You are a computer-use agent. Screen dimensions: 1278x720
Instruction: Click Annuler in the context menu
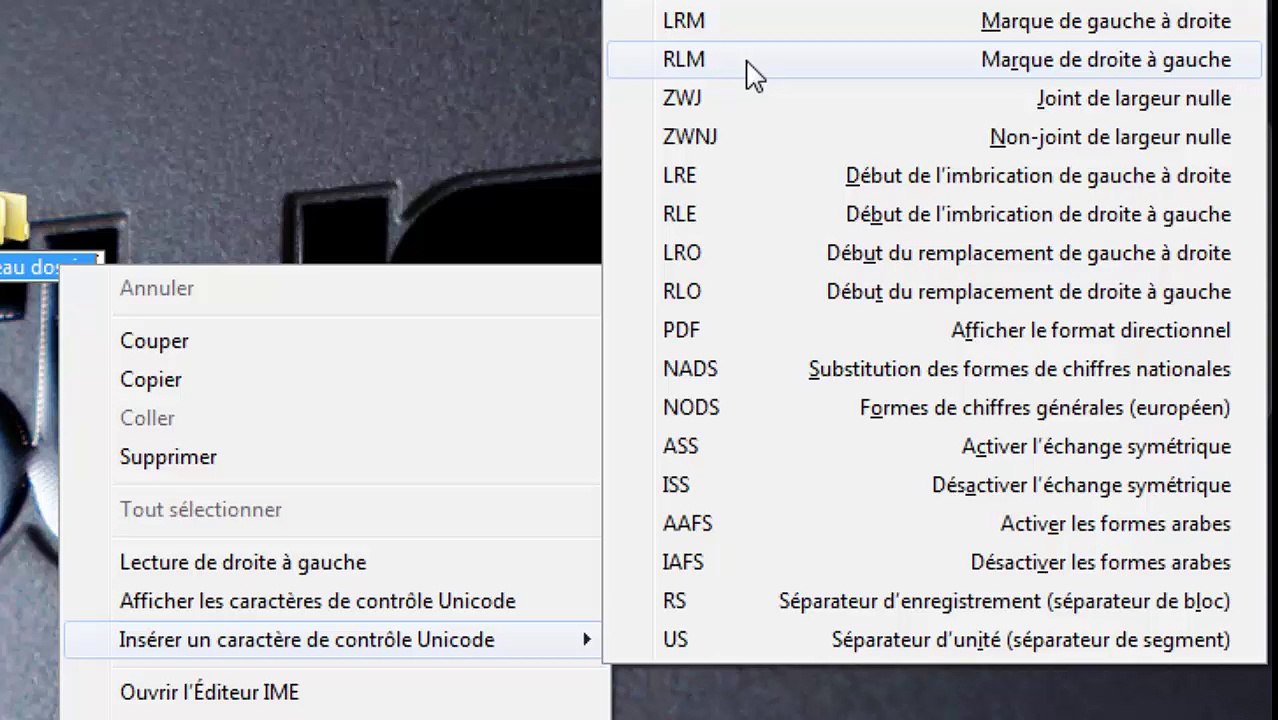[332, 288]
